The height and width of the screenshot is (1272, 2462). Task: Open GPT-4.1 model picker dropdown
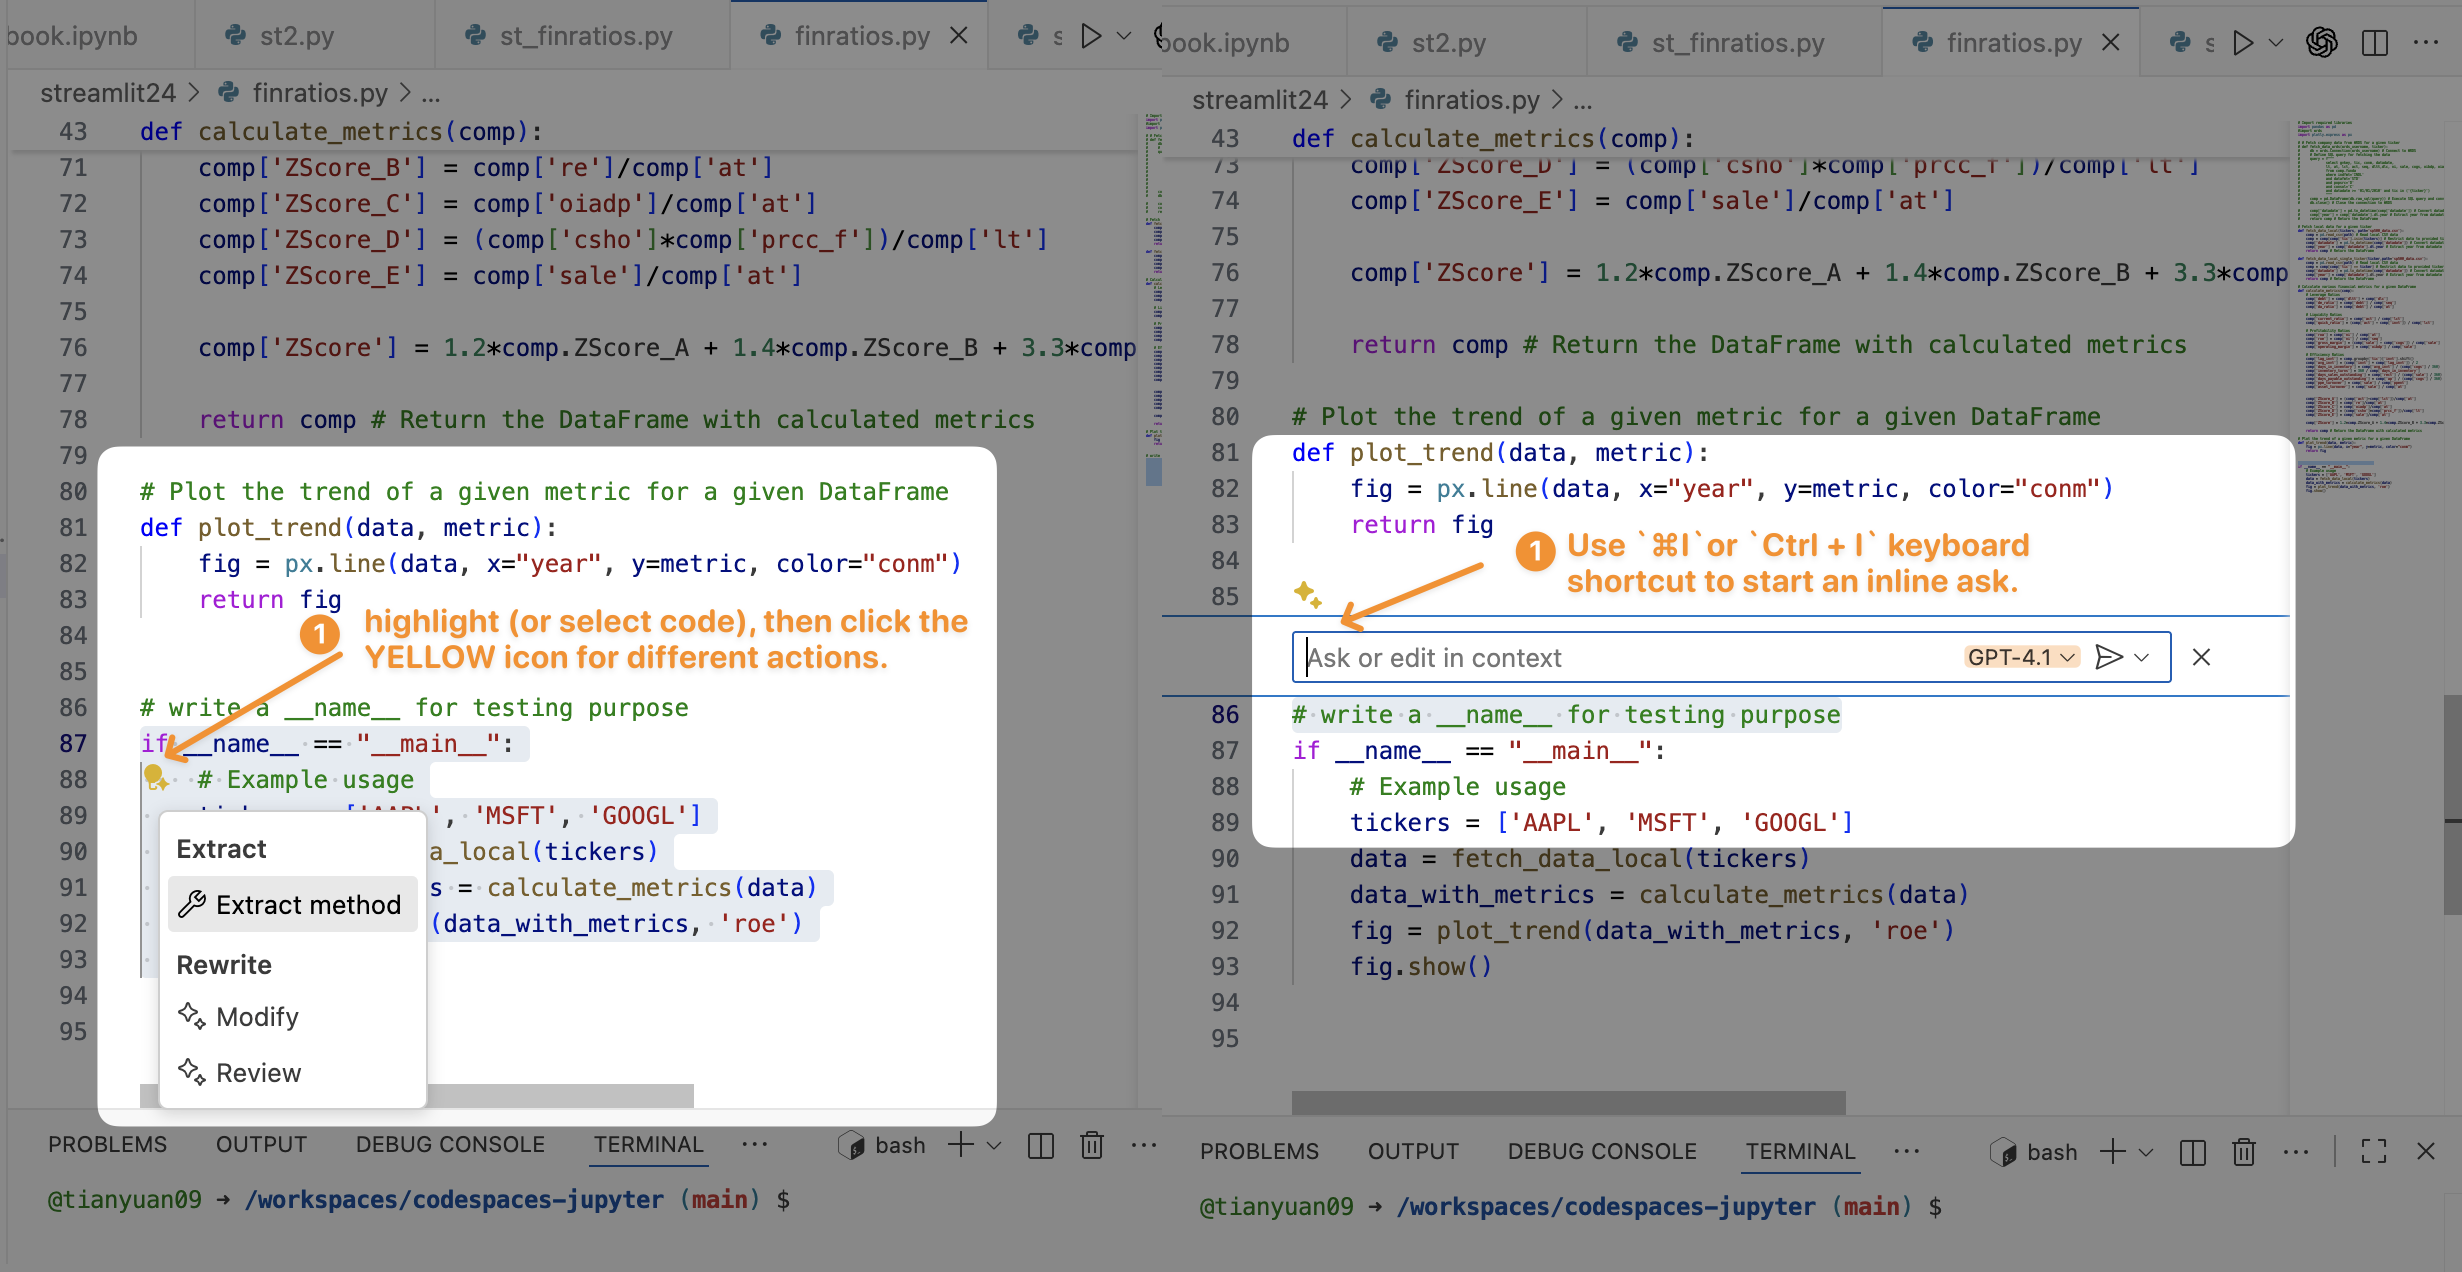coord(2023,657)
